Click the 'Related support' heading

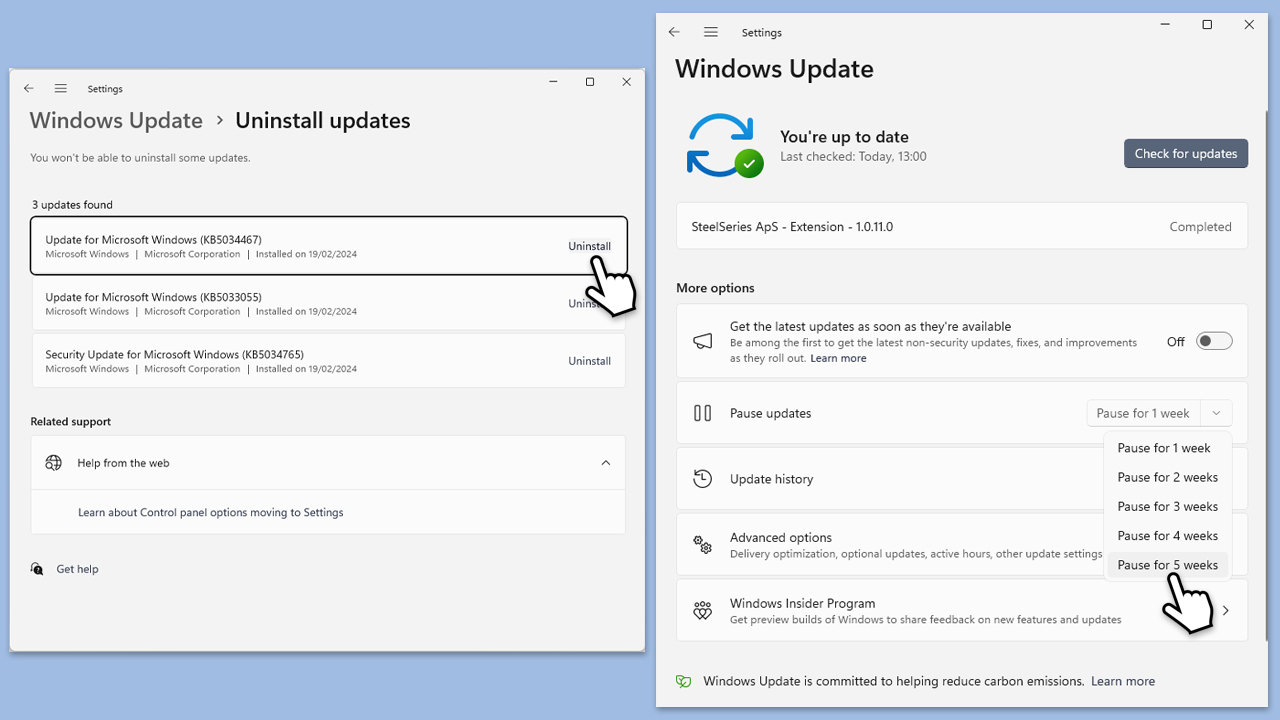tap(71, 422)
